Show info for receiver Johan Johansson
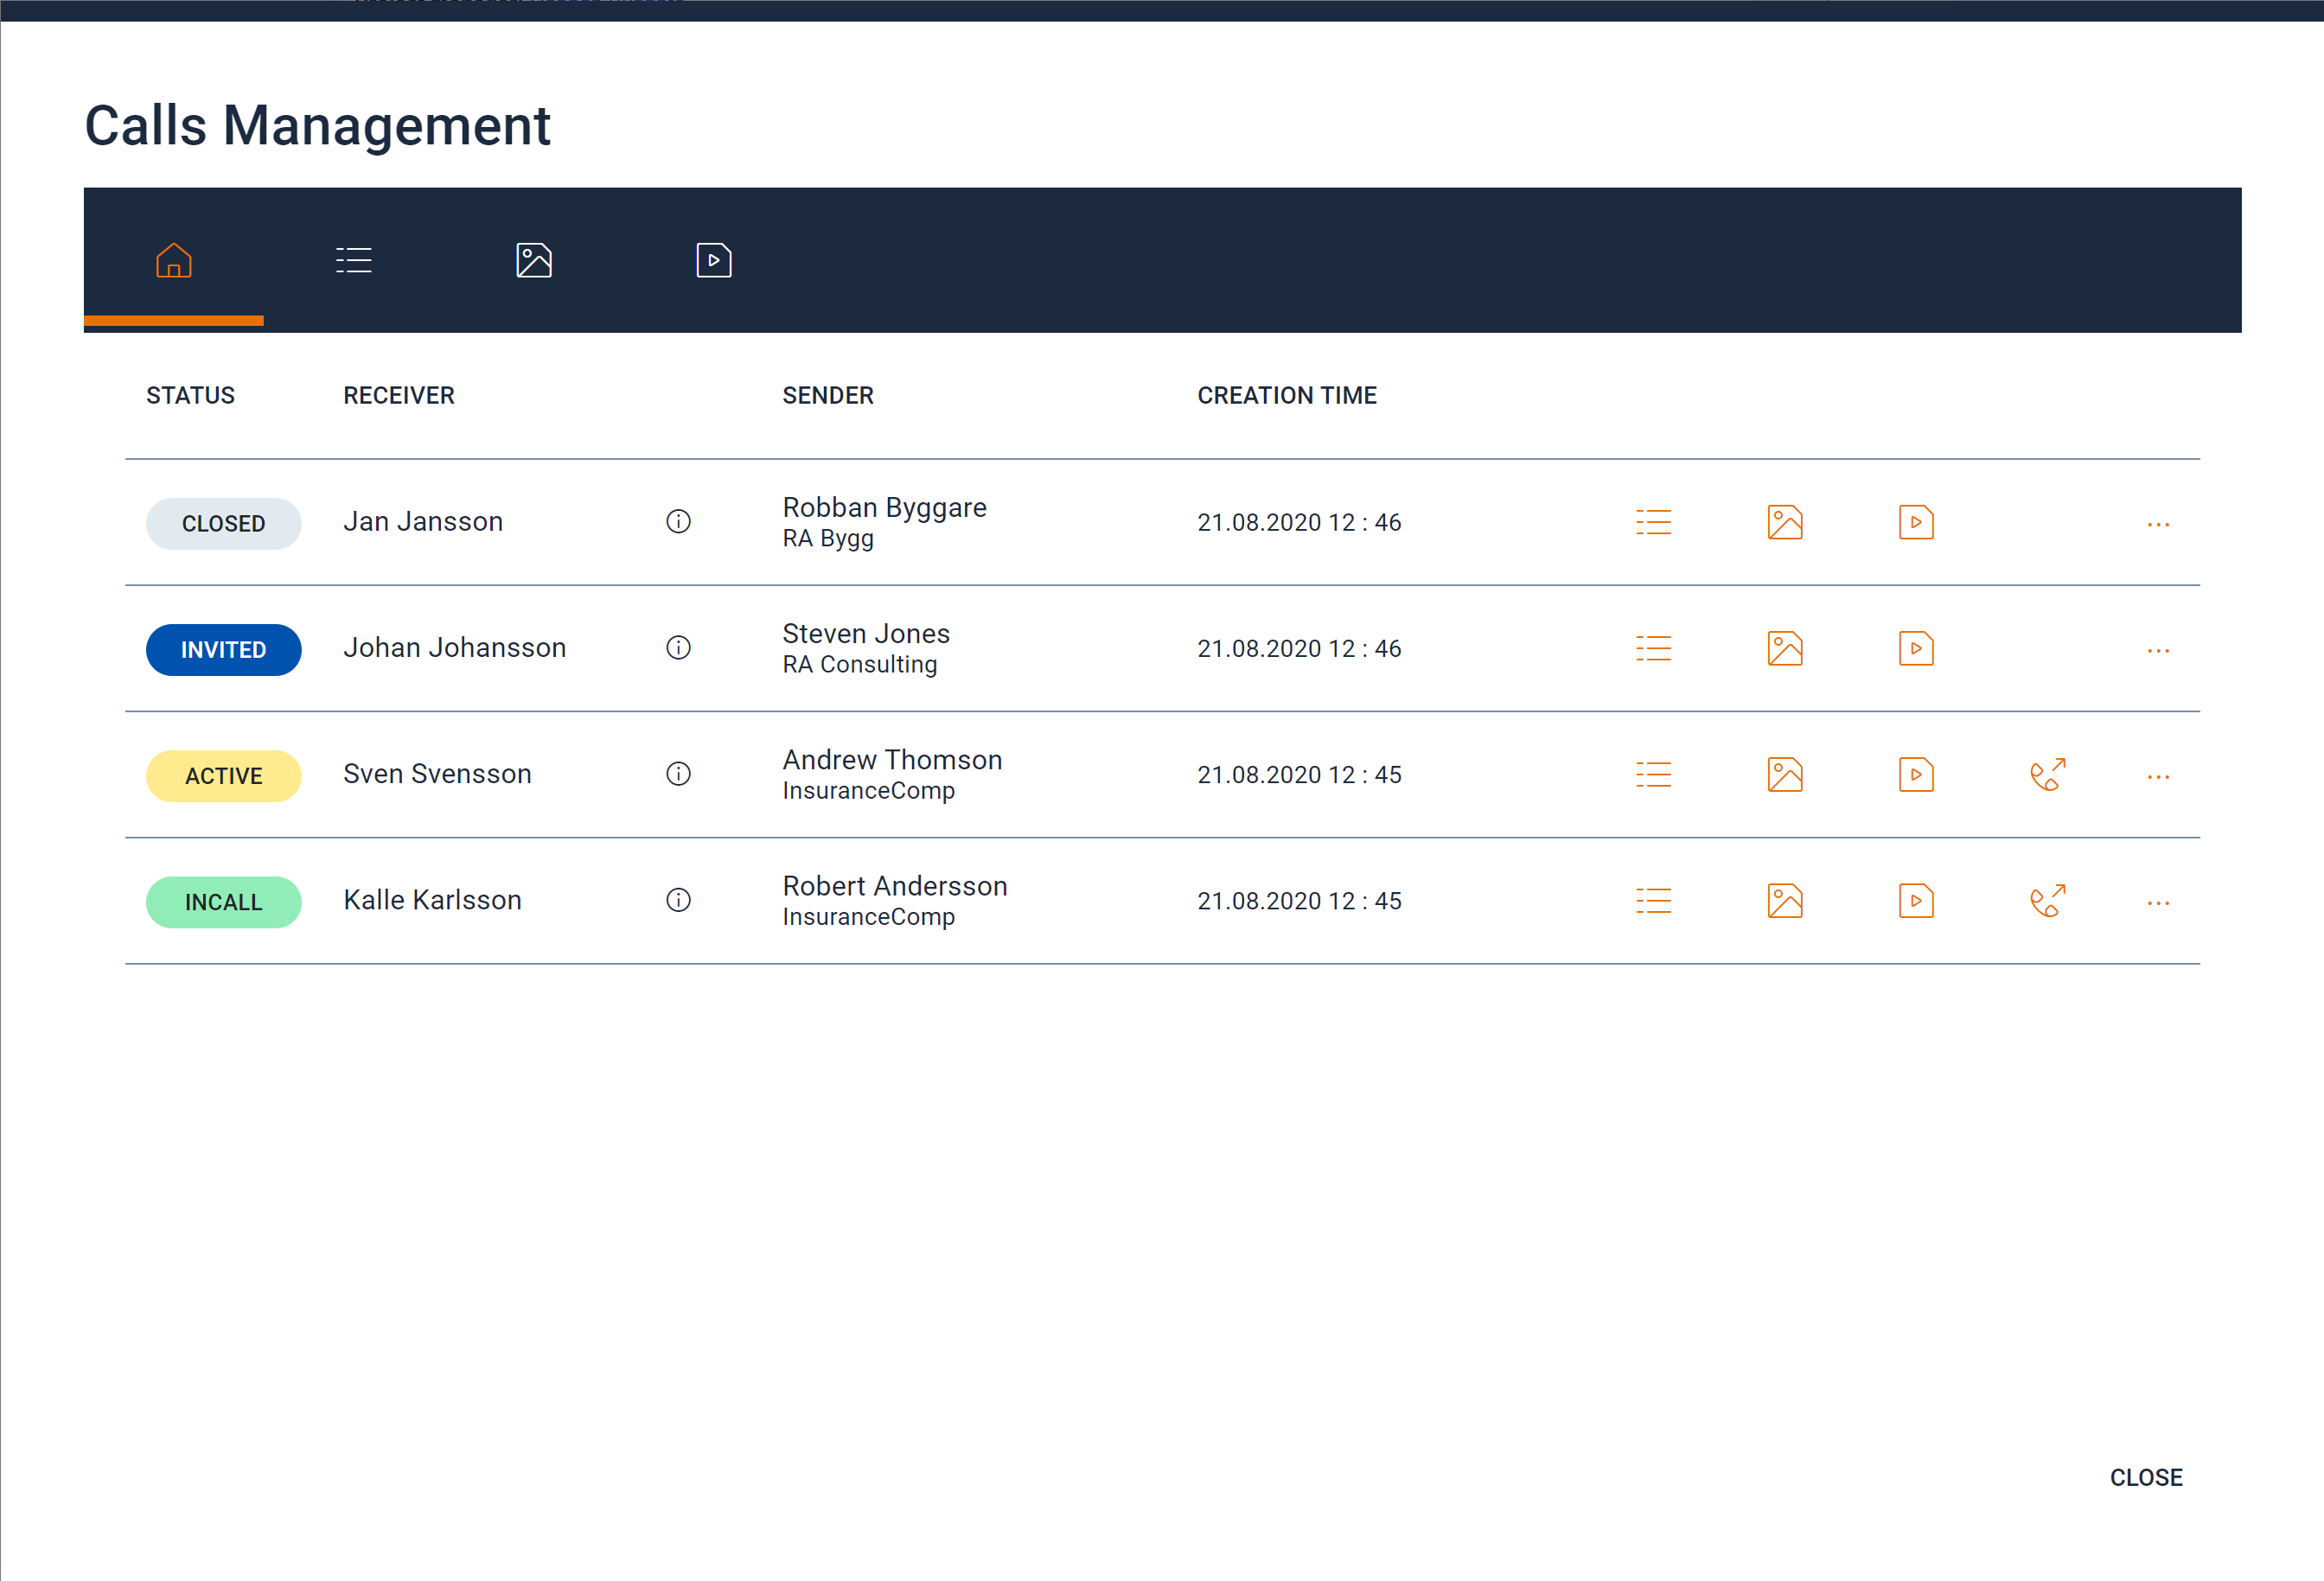 tap(678, 647)
